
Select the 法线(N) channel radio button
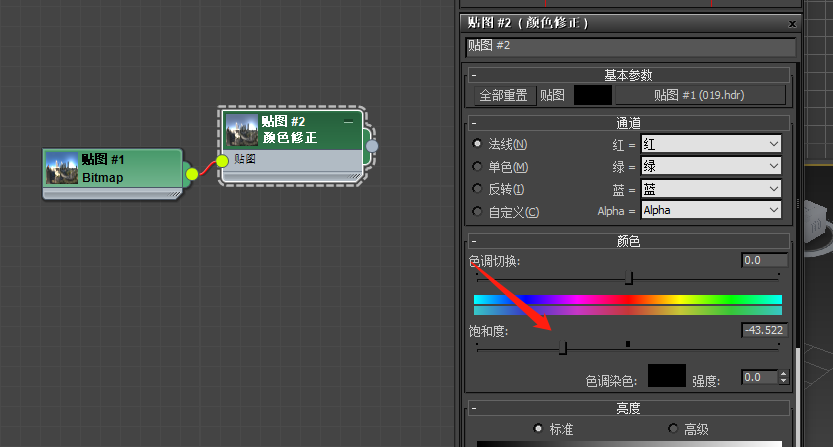pyautogui.click(x=478, y=144)
